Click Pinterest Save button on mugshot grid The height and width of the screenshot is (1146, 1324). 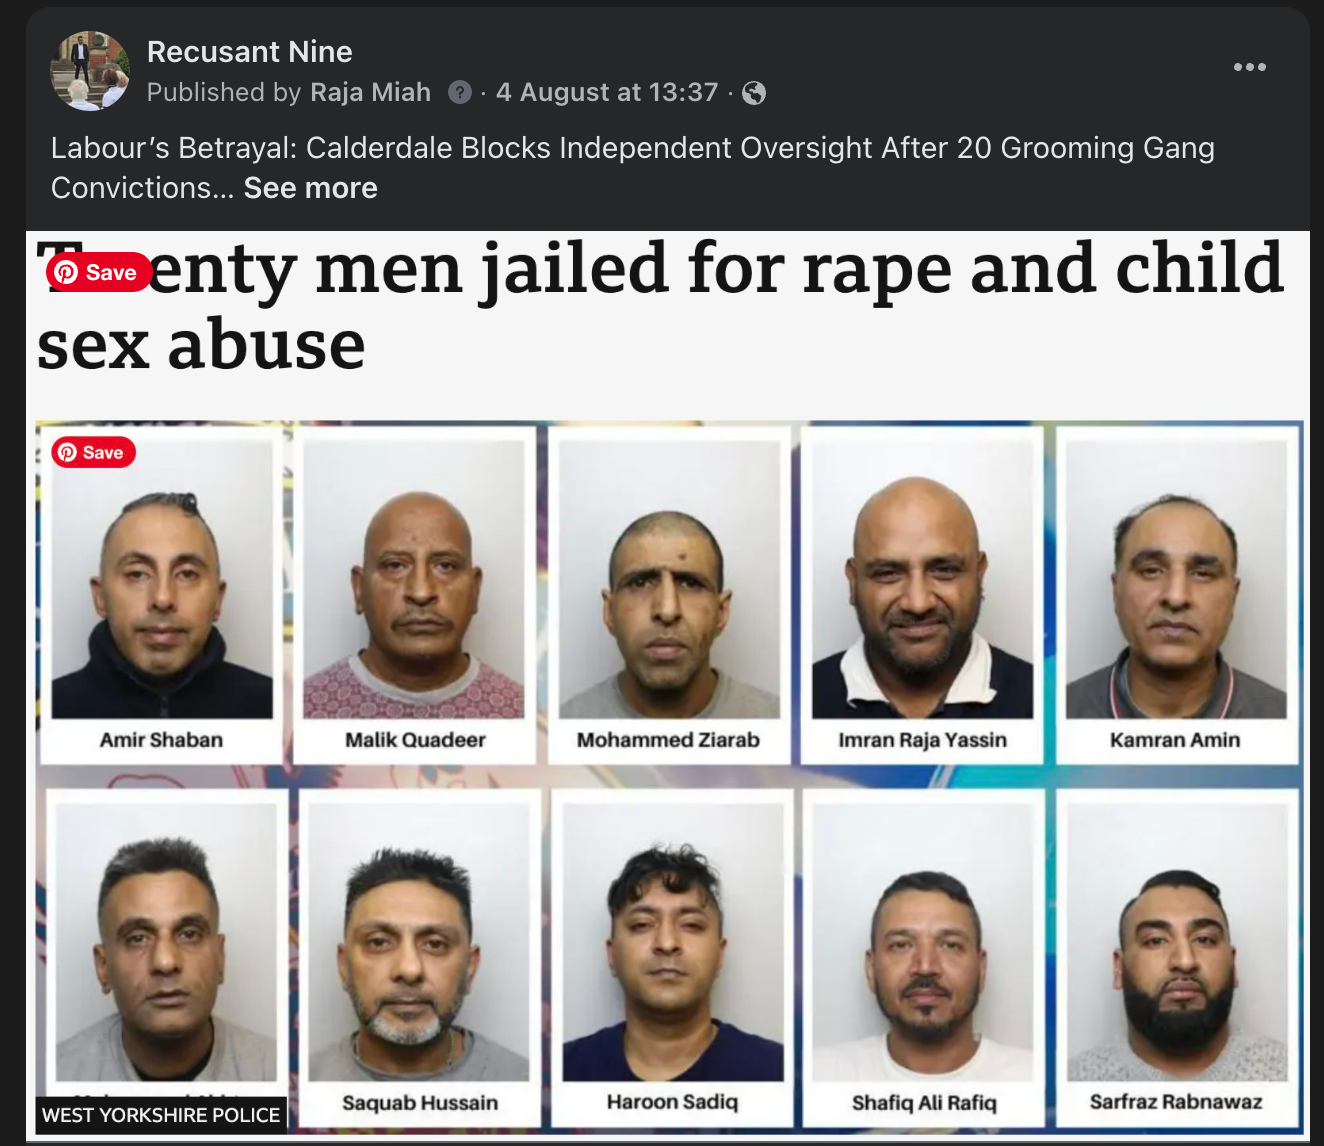pos(93,453)
